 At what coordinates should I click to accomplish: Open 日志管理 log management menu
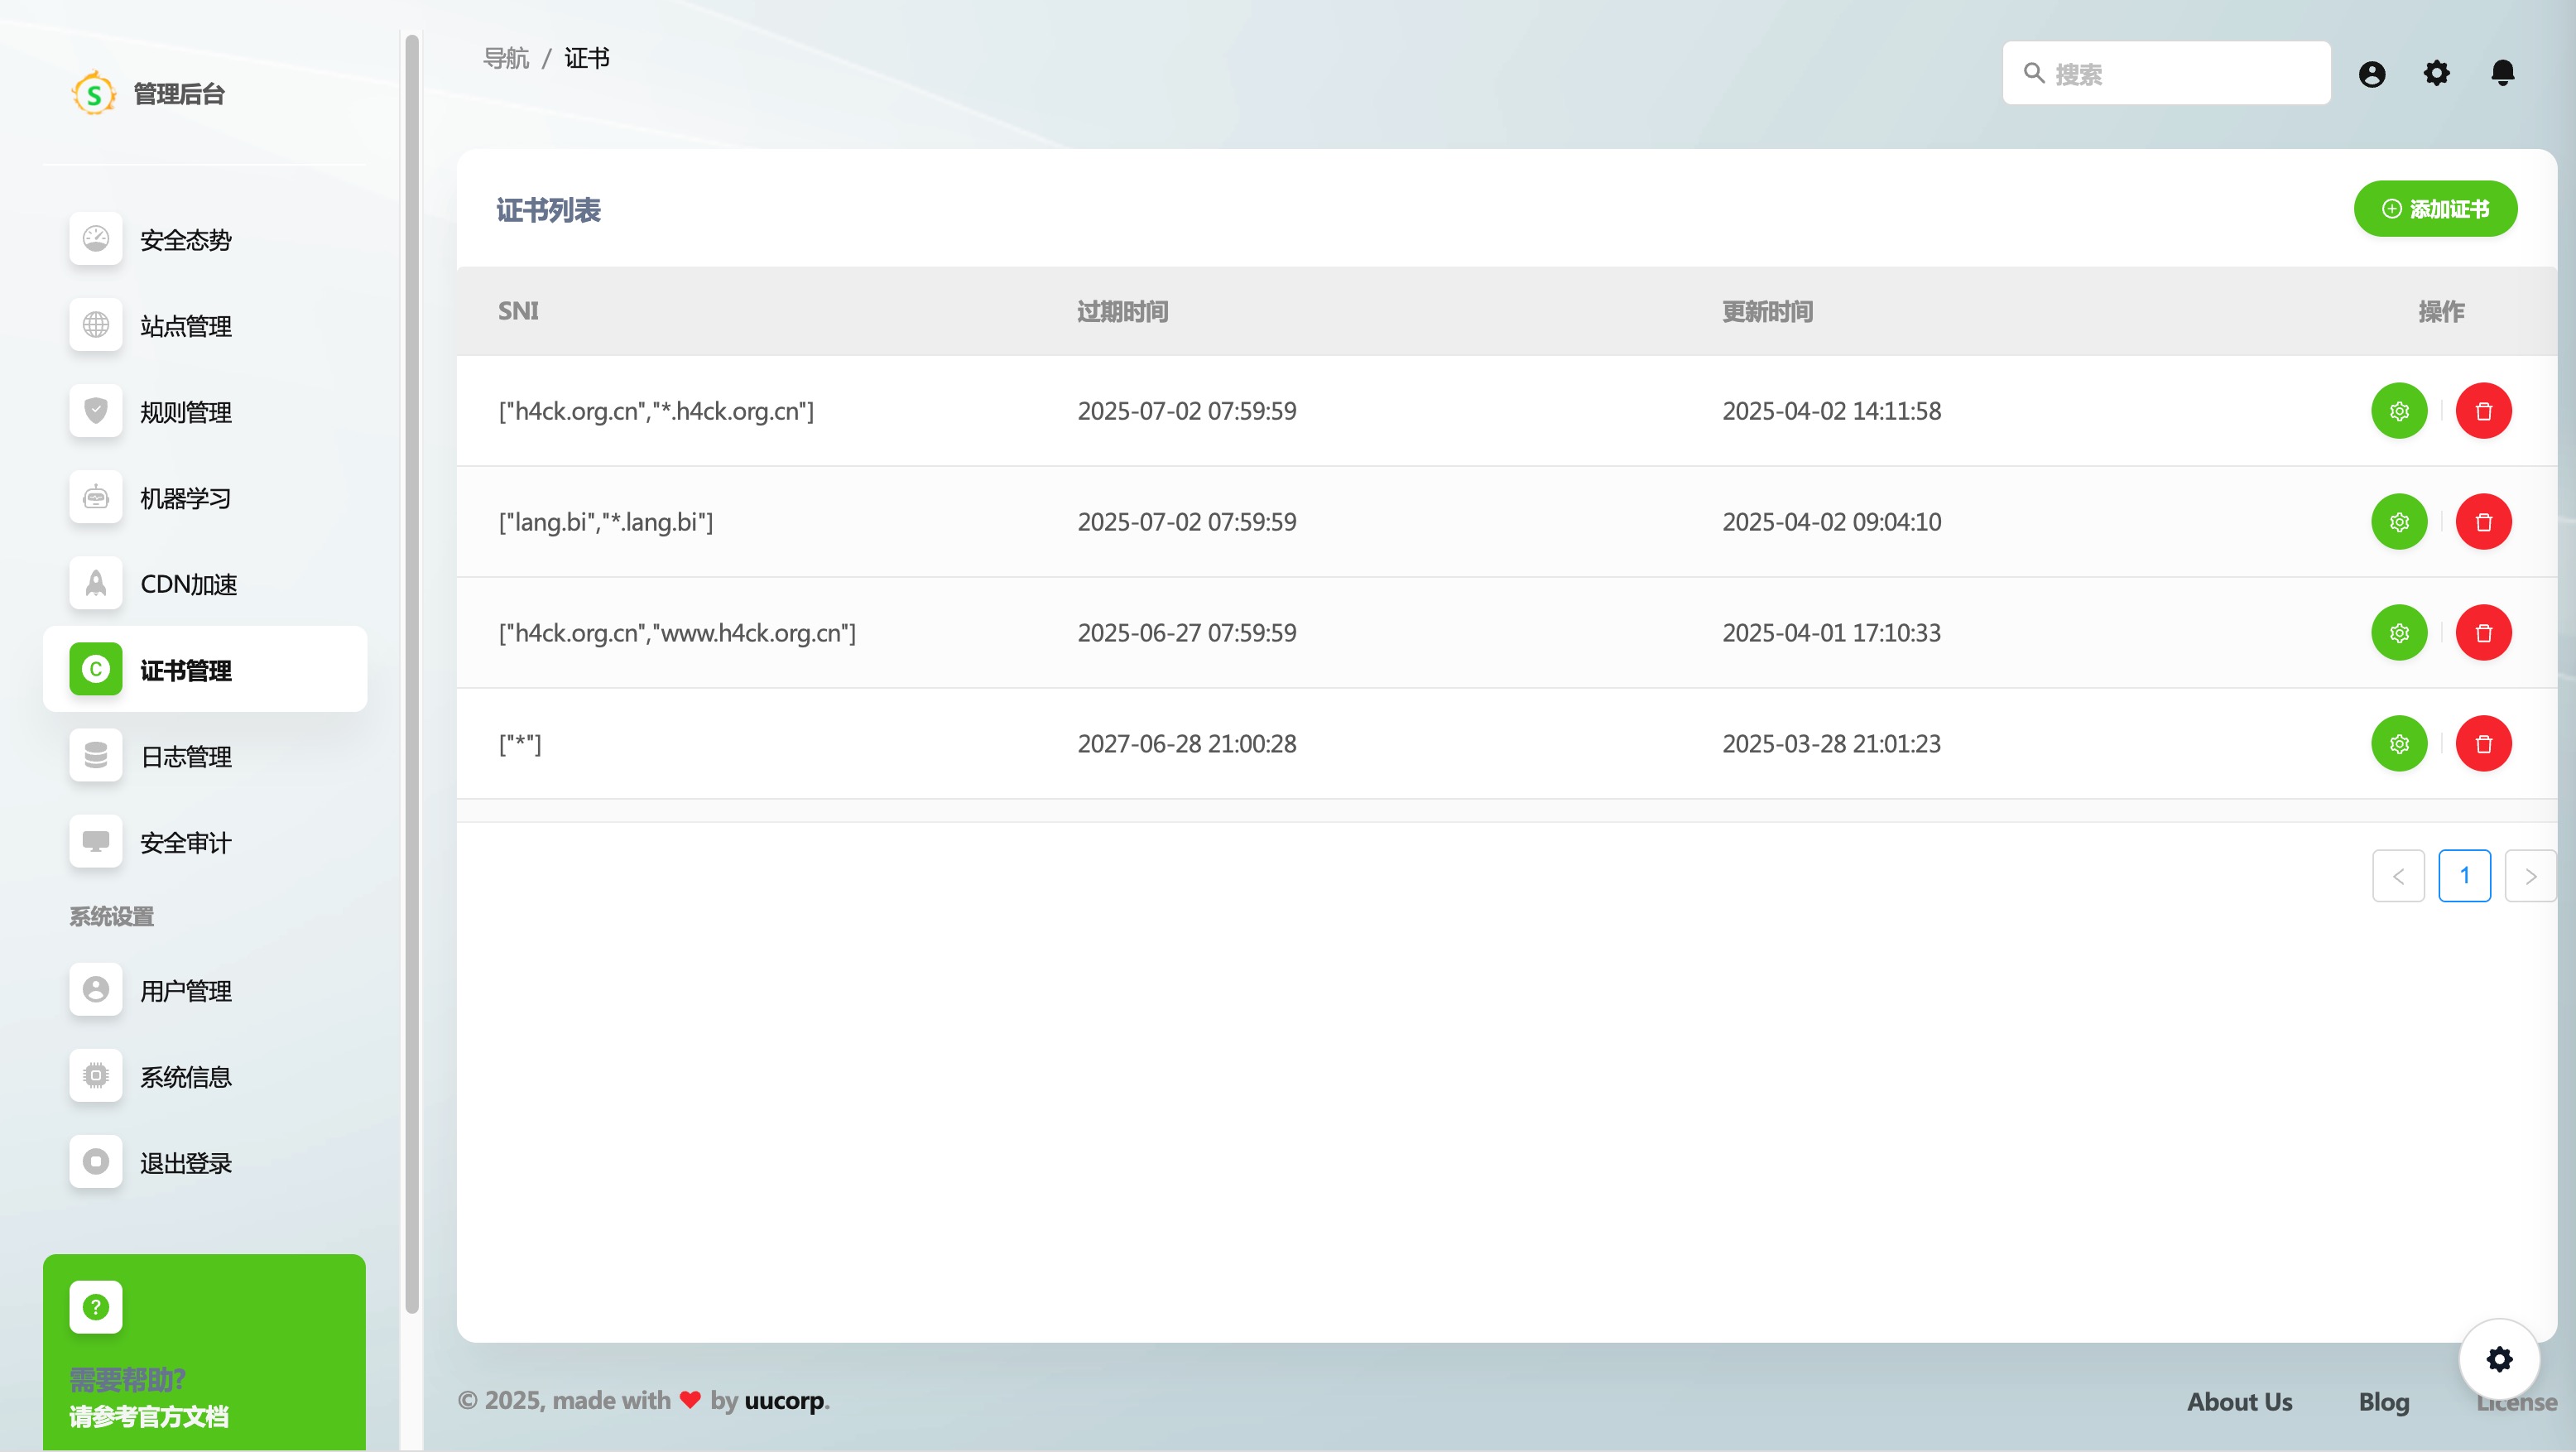(x=185, y=757)
